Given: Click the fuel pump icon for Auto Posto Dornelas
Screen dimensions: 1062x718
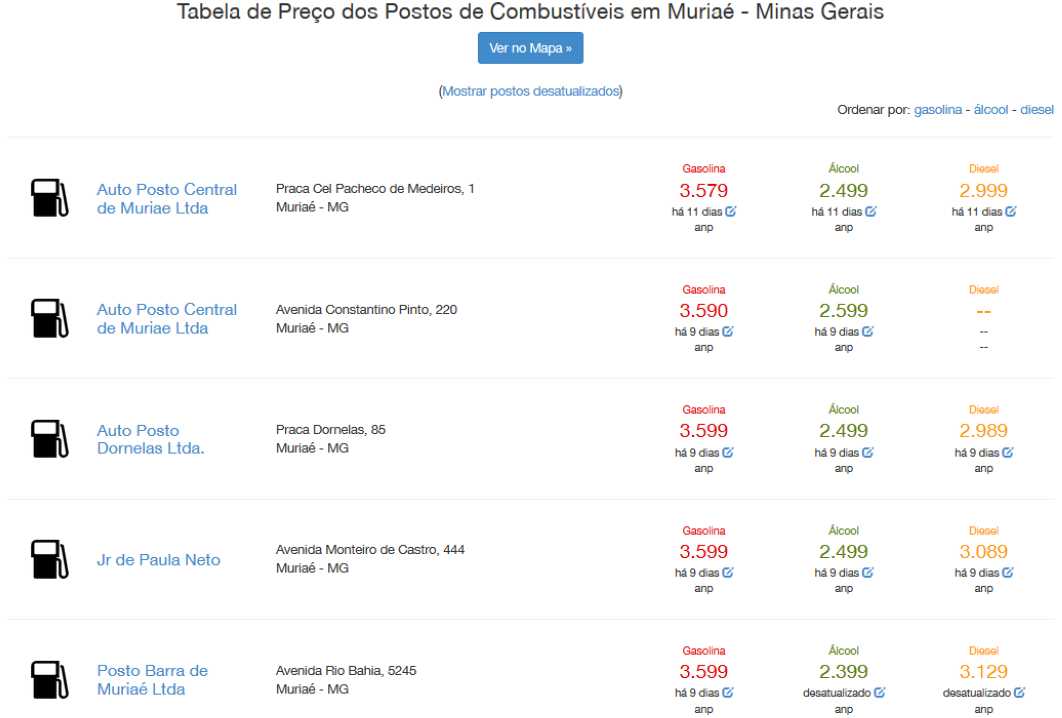Looking at the screenshot, I should (x=49, y=439).
